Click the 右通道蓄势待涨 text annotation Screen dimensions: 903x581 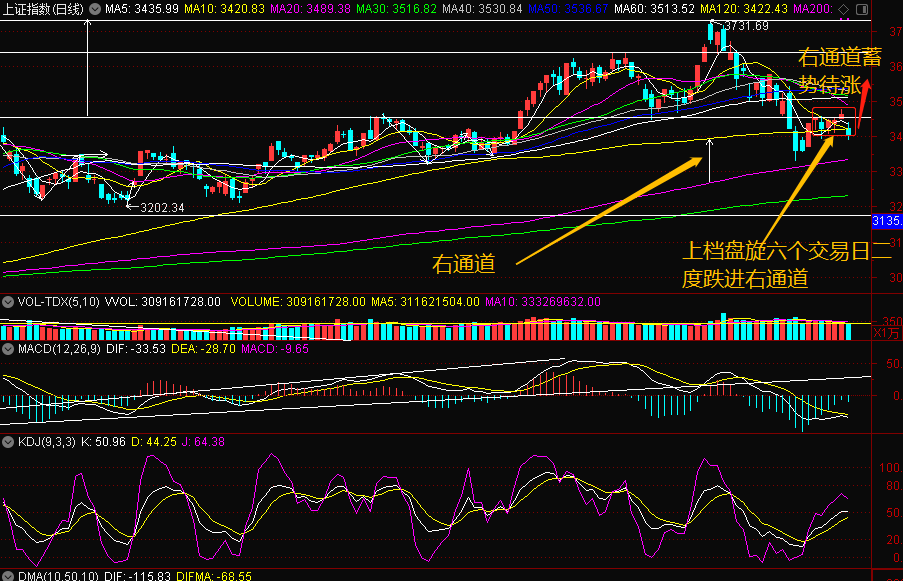(x=838, y=70)
